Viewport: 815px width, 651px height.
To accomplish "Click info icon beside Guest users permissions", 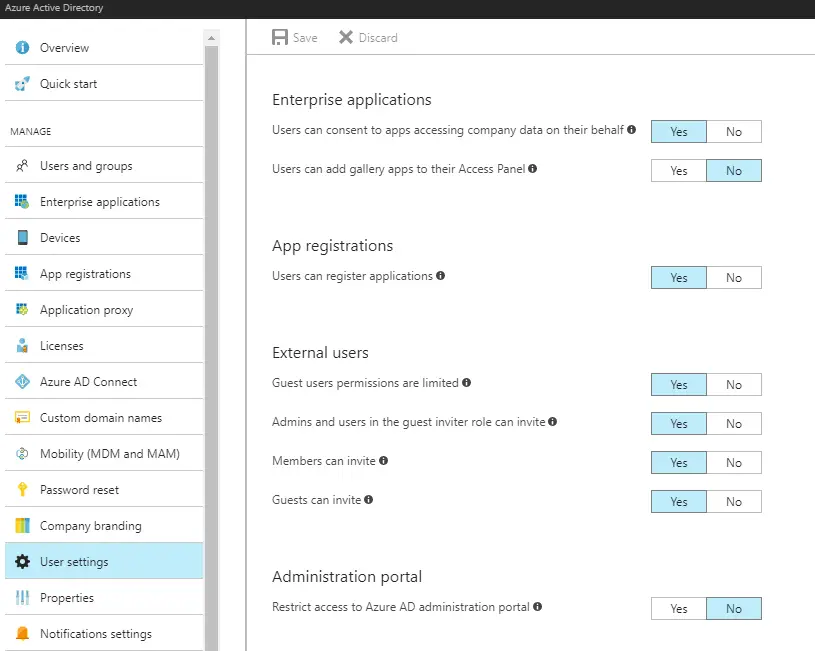I will [x=466, y=383].
